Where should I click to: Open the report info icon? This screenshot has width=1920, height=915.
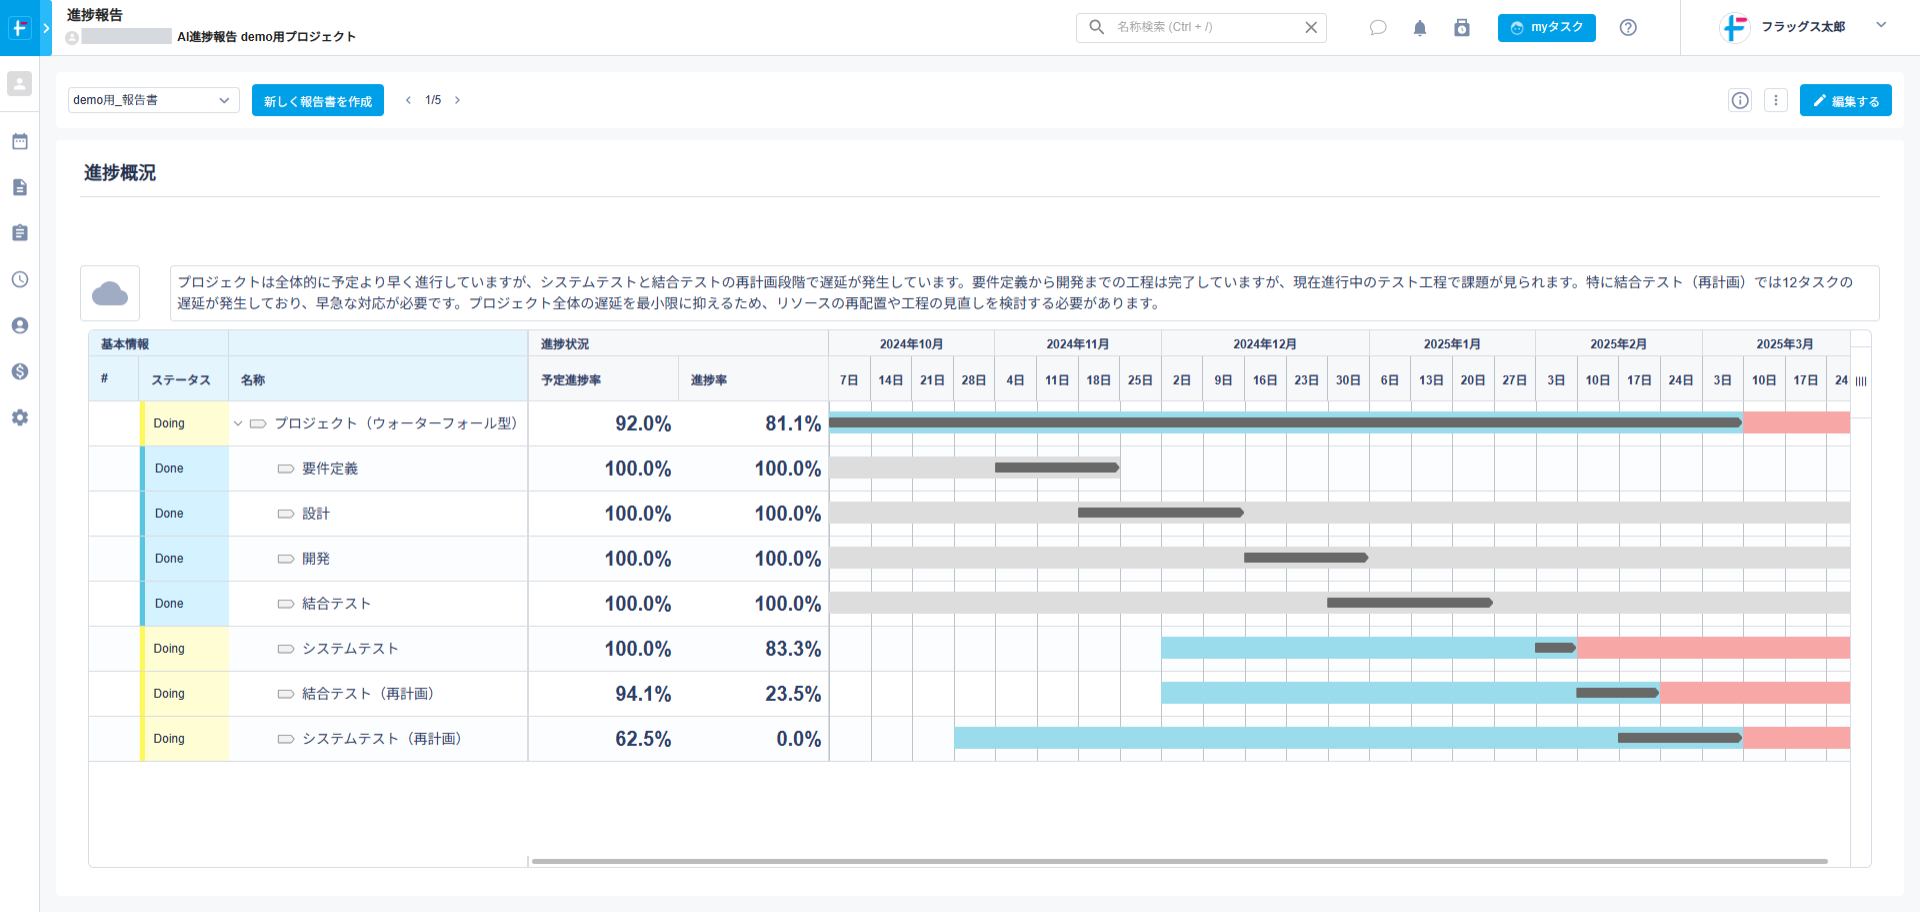1740,100
